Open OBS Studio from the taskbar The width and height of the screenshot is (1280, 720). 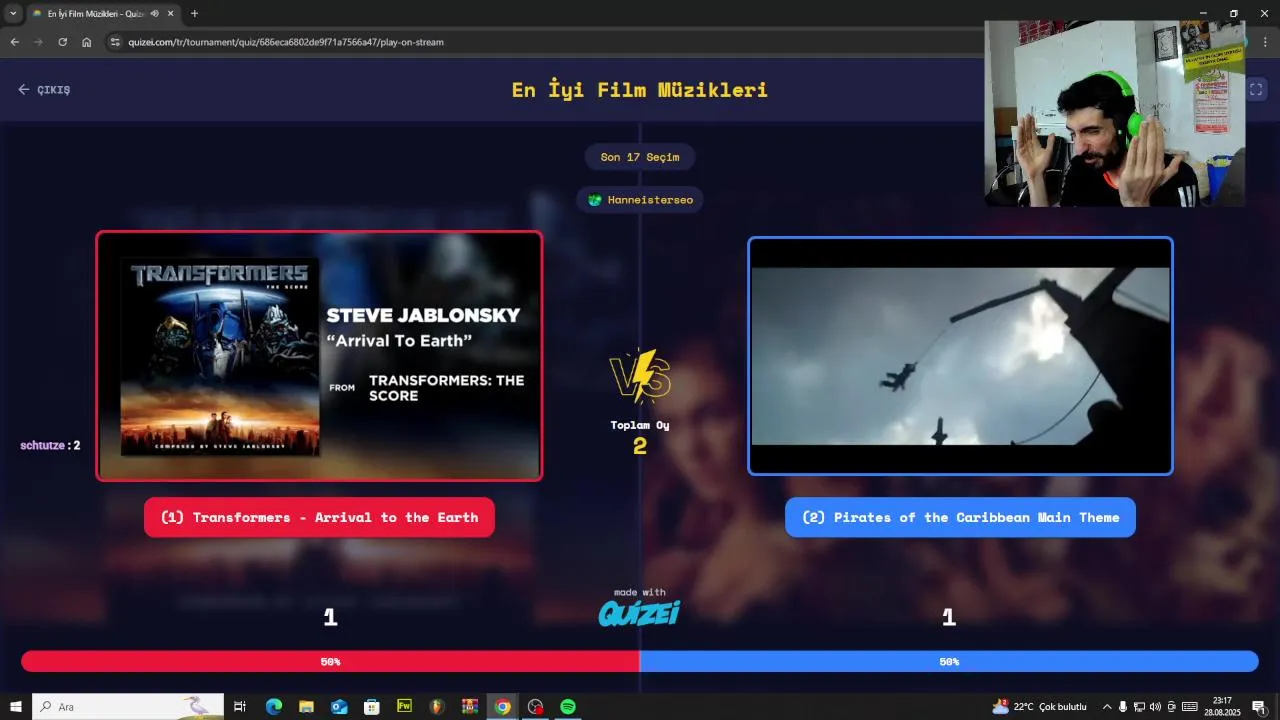(536, 707)
